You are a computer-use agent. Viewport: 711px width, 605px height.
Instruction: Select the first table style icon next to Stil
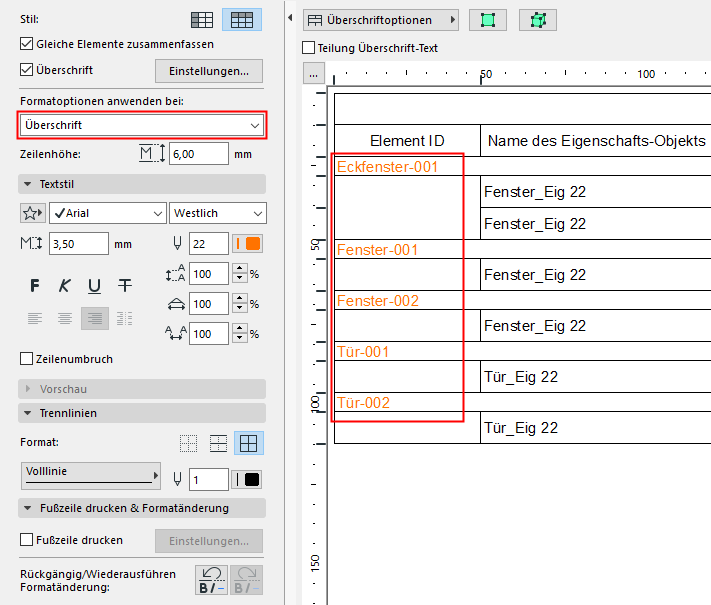202,20
